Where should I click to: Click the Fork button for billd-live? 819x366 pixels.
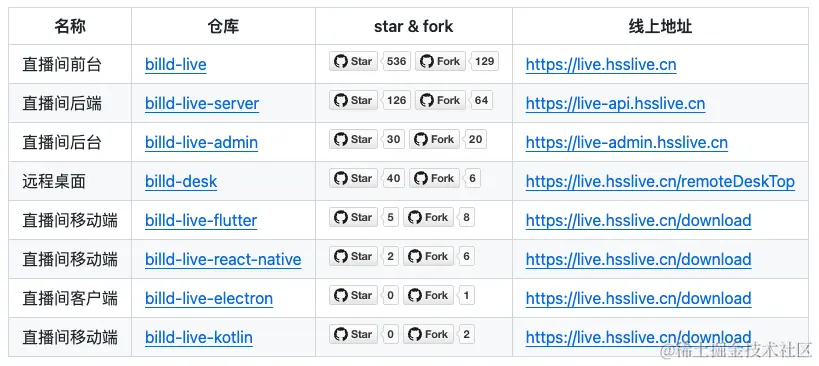441,62
